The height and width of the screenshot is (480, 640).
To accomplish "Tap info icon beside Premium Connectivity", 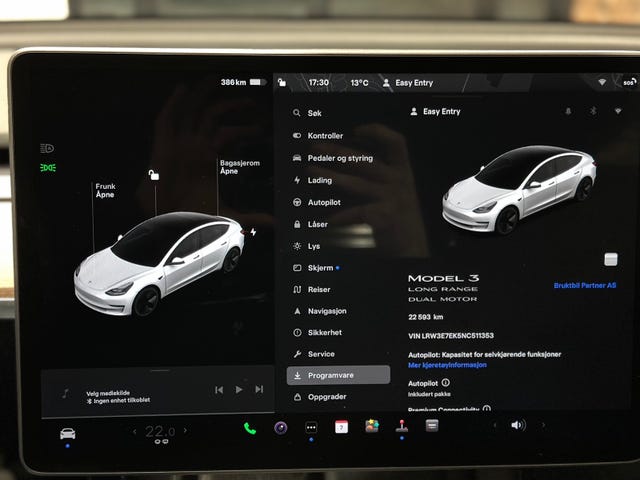I will tap(487, 409).
